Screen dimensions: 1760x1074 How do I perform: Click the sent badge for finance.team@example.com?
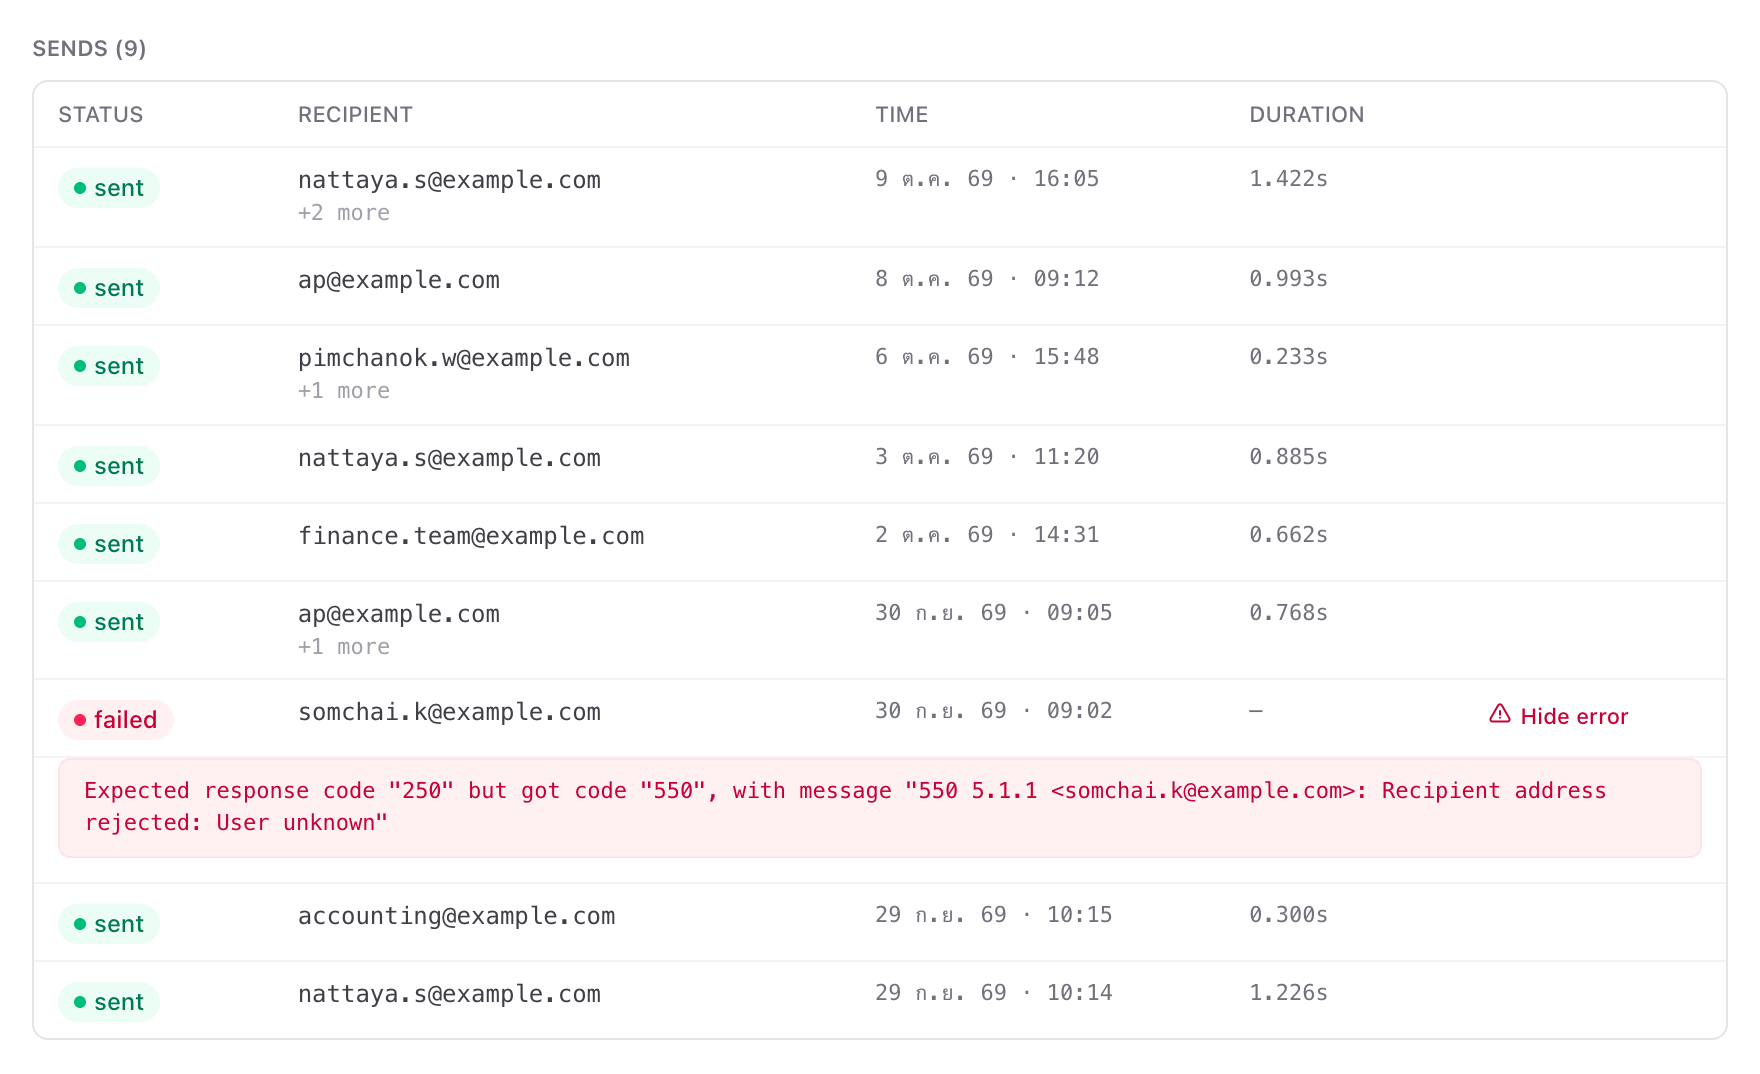coord(109,544)
